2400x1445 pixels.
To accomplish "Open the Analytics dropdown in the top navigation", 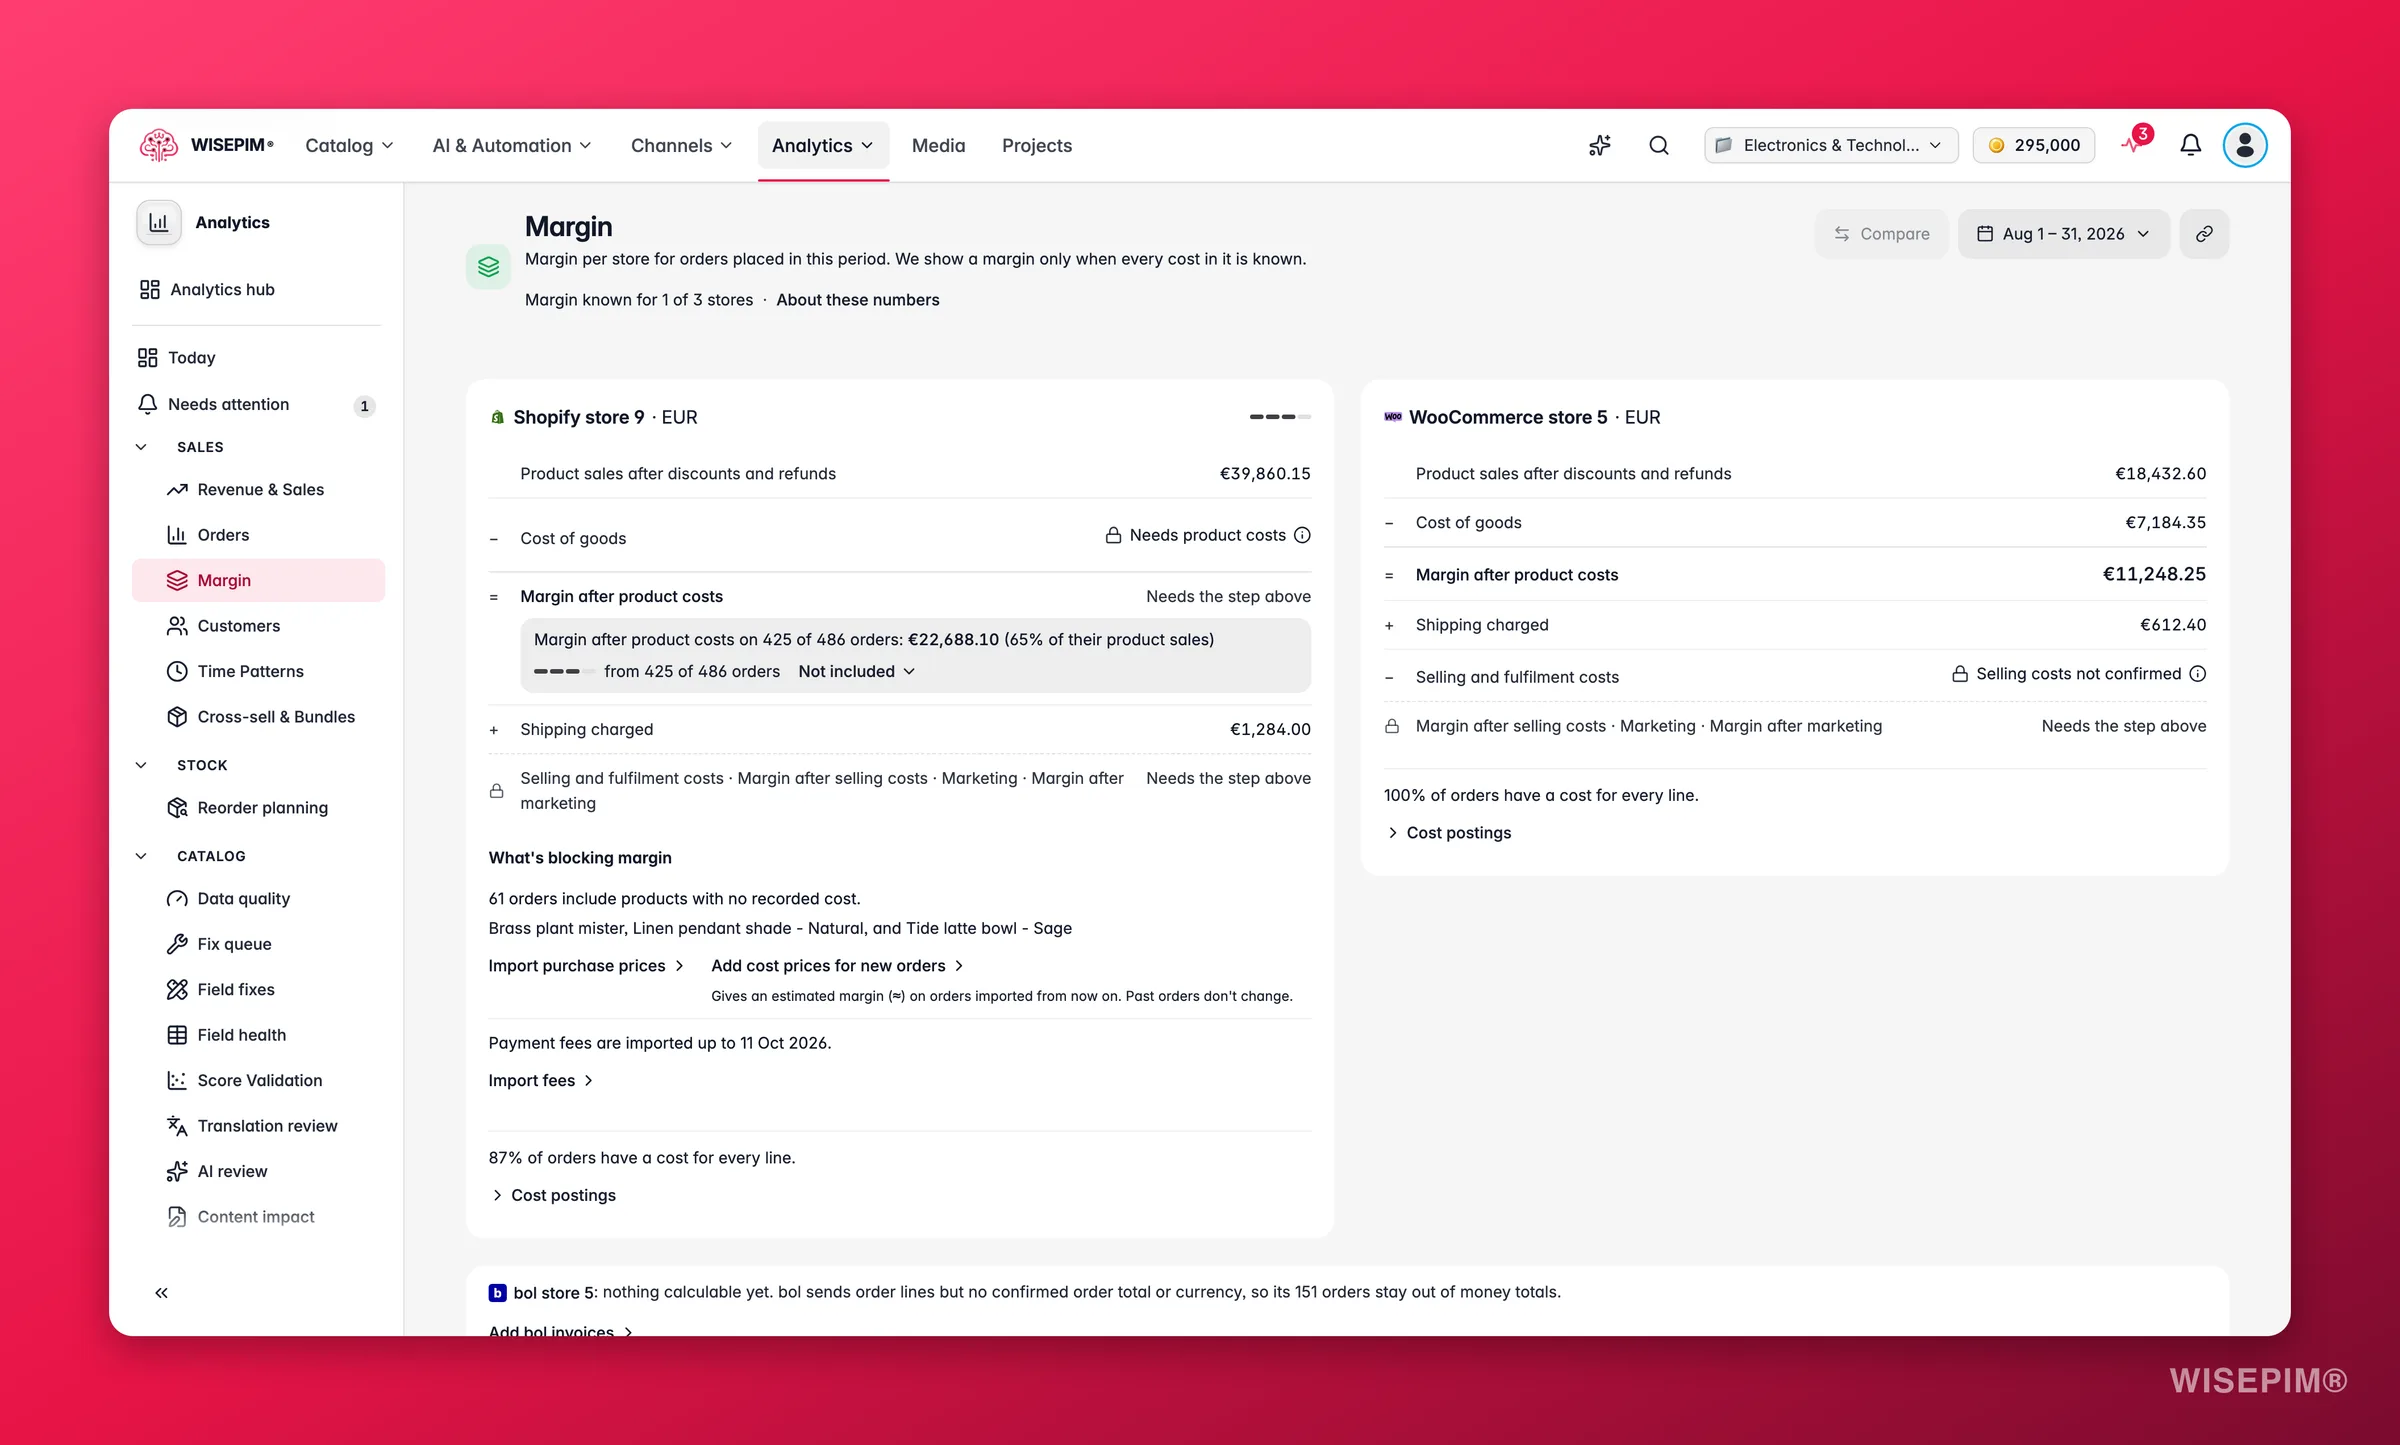I will (x=822, y=146).
